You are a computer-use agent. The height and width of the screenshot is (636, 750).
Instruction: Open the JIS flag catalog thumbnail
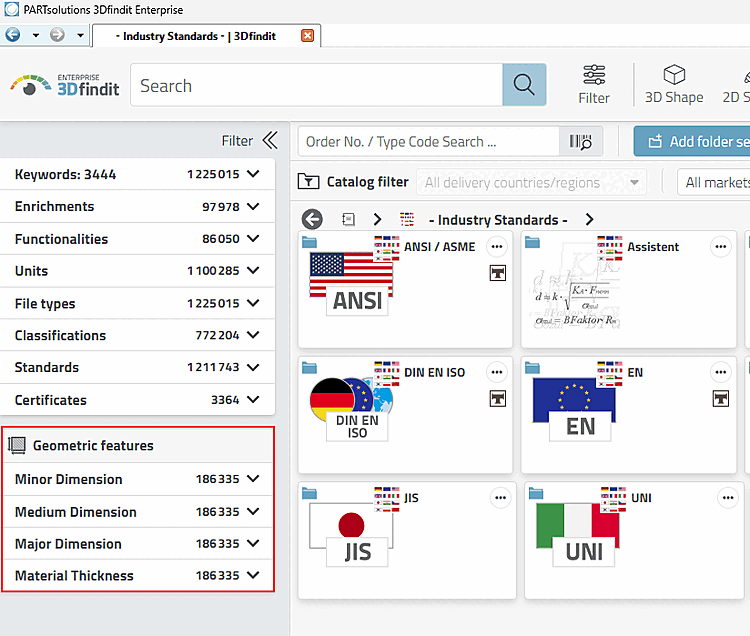click(x=352, y=535)
